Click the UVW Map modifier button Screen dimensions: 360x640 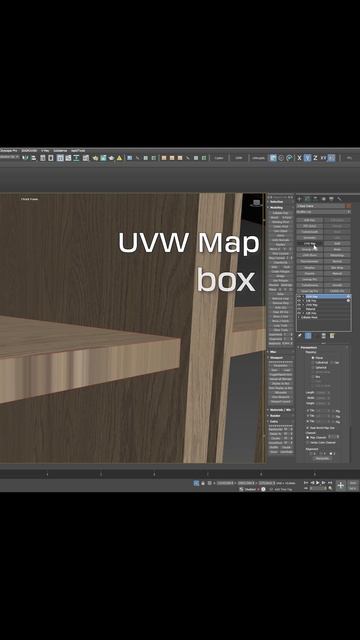310,243
